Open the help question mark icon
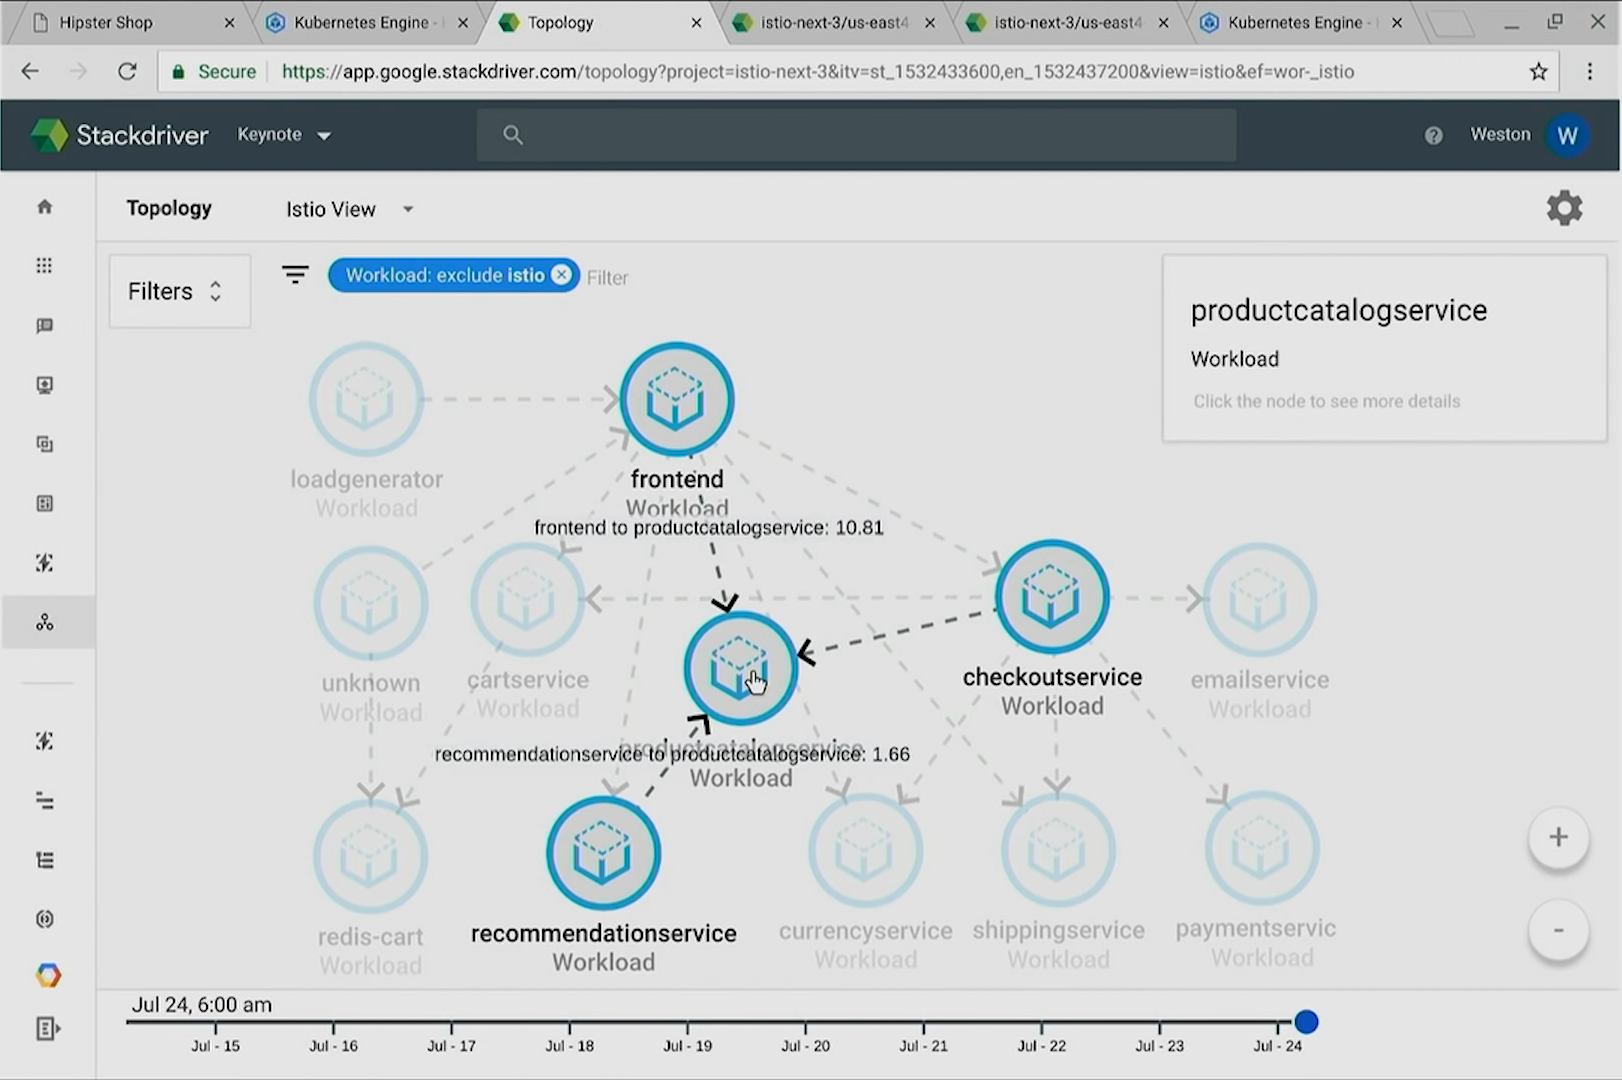 point(1433,135)
